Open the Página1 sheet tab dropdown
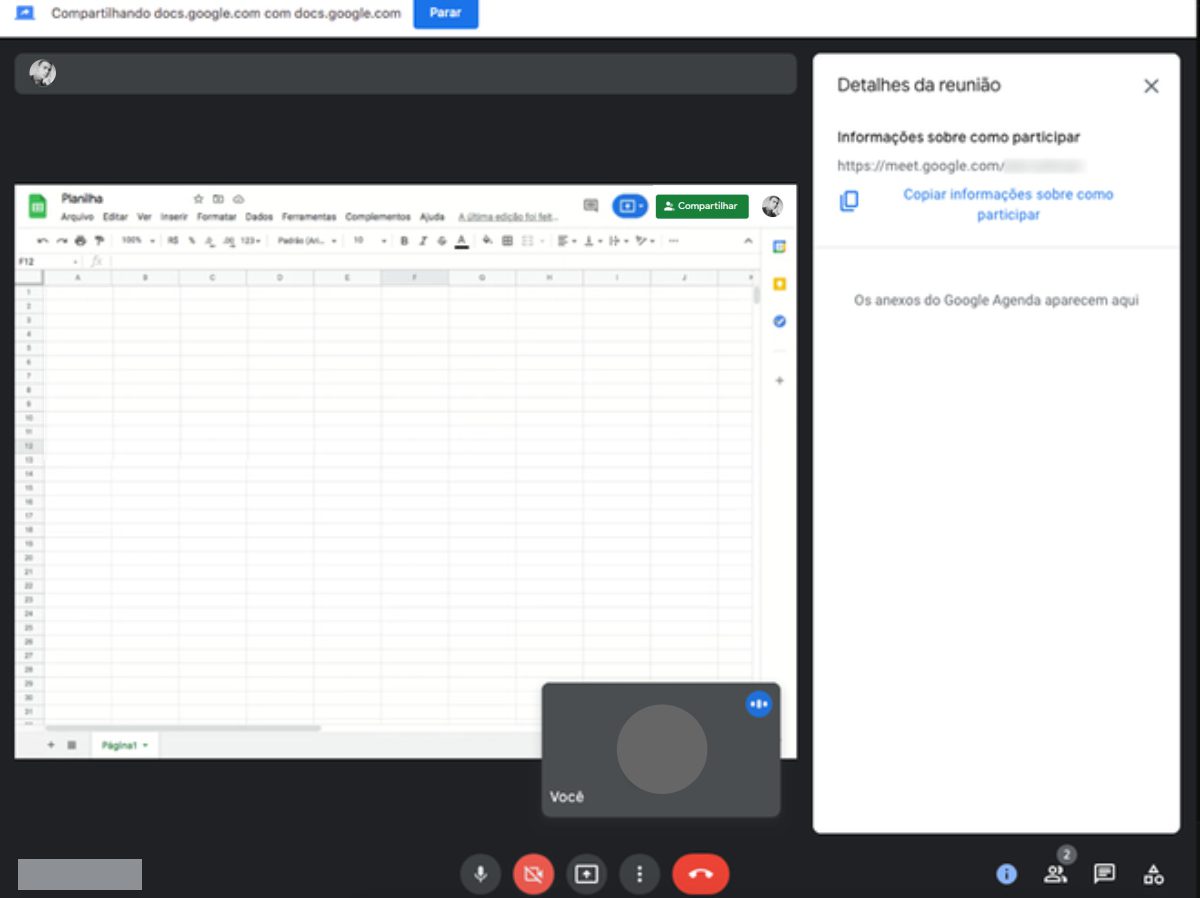 click(x=125, y=746)
